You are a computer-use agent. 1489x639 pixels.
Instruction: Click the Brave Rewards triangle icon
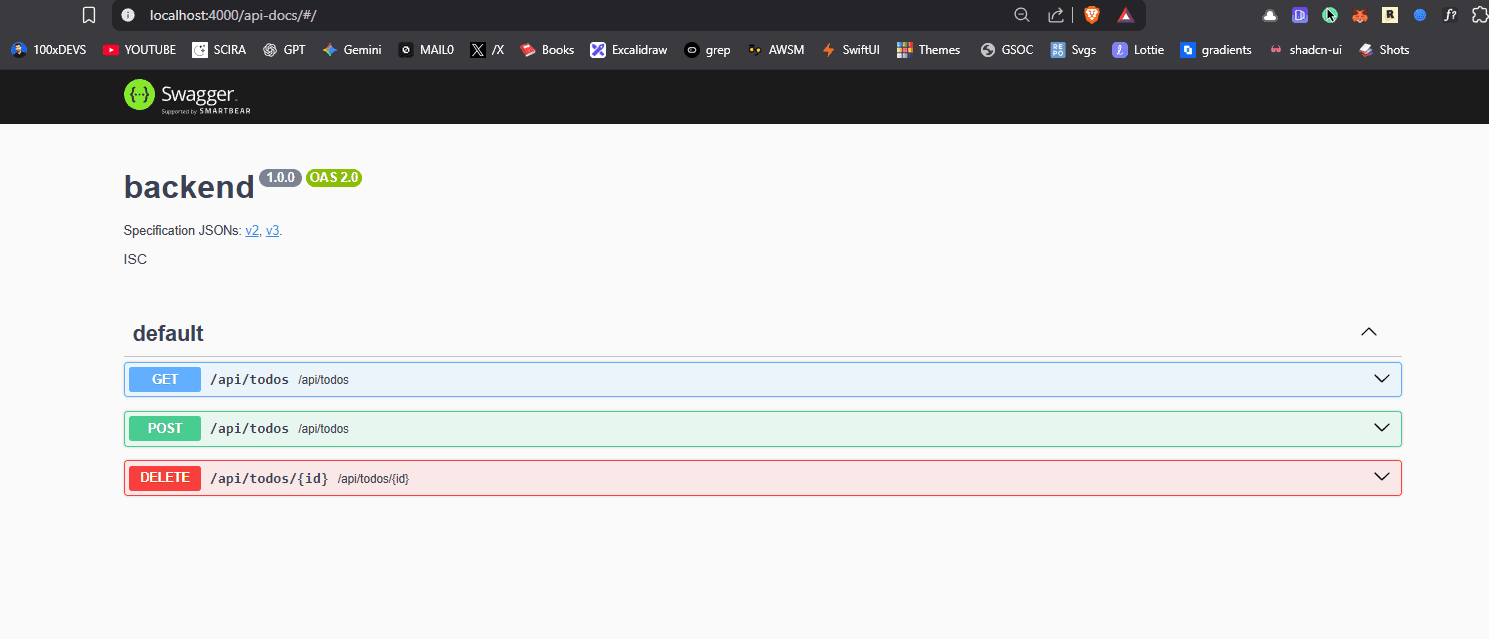1125,15
